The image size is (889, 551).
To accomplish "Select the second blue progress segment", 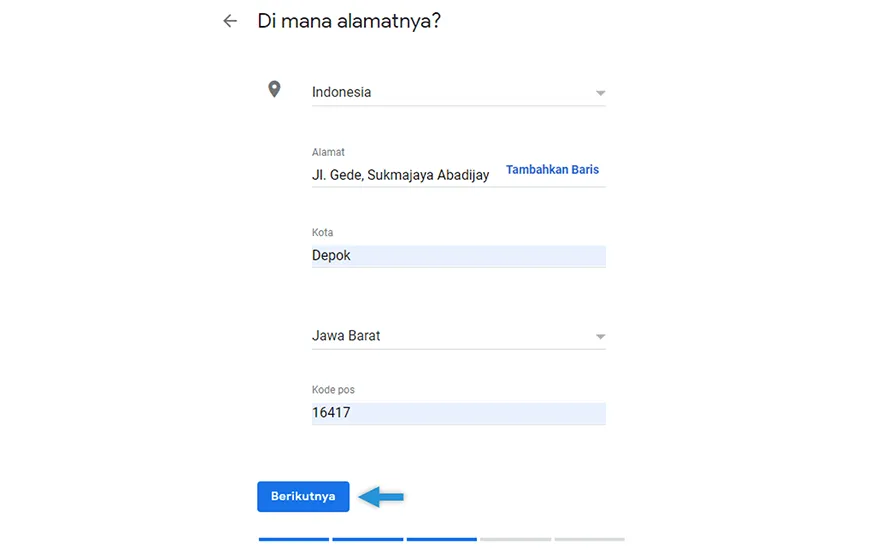I will pyautogui.click(x=367, y=539).
